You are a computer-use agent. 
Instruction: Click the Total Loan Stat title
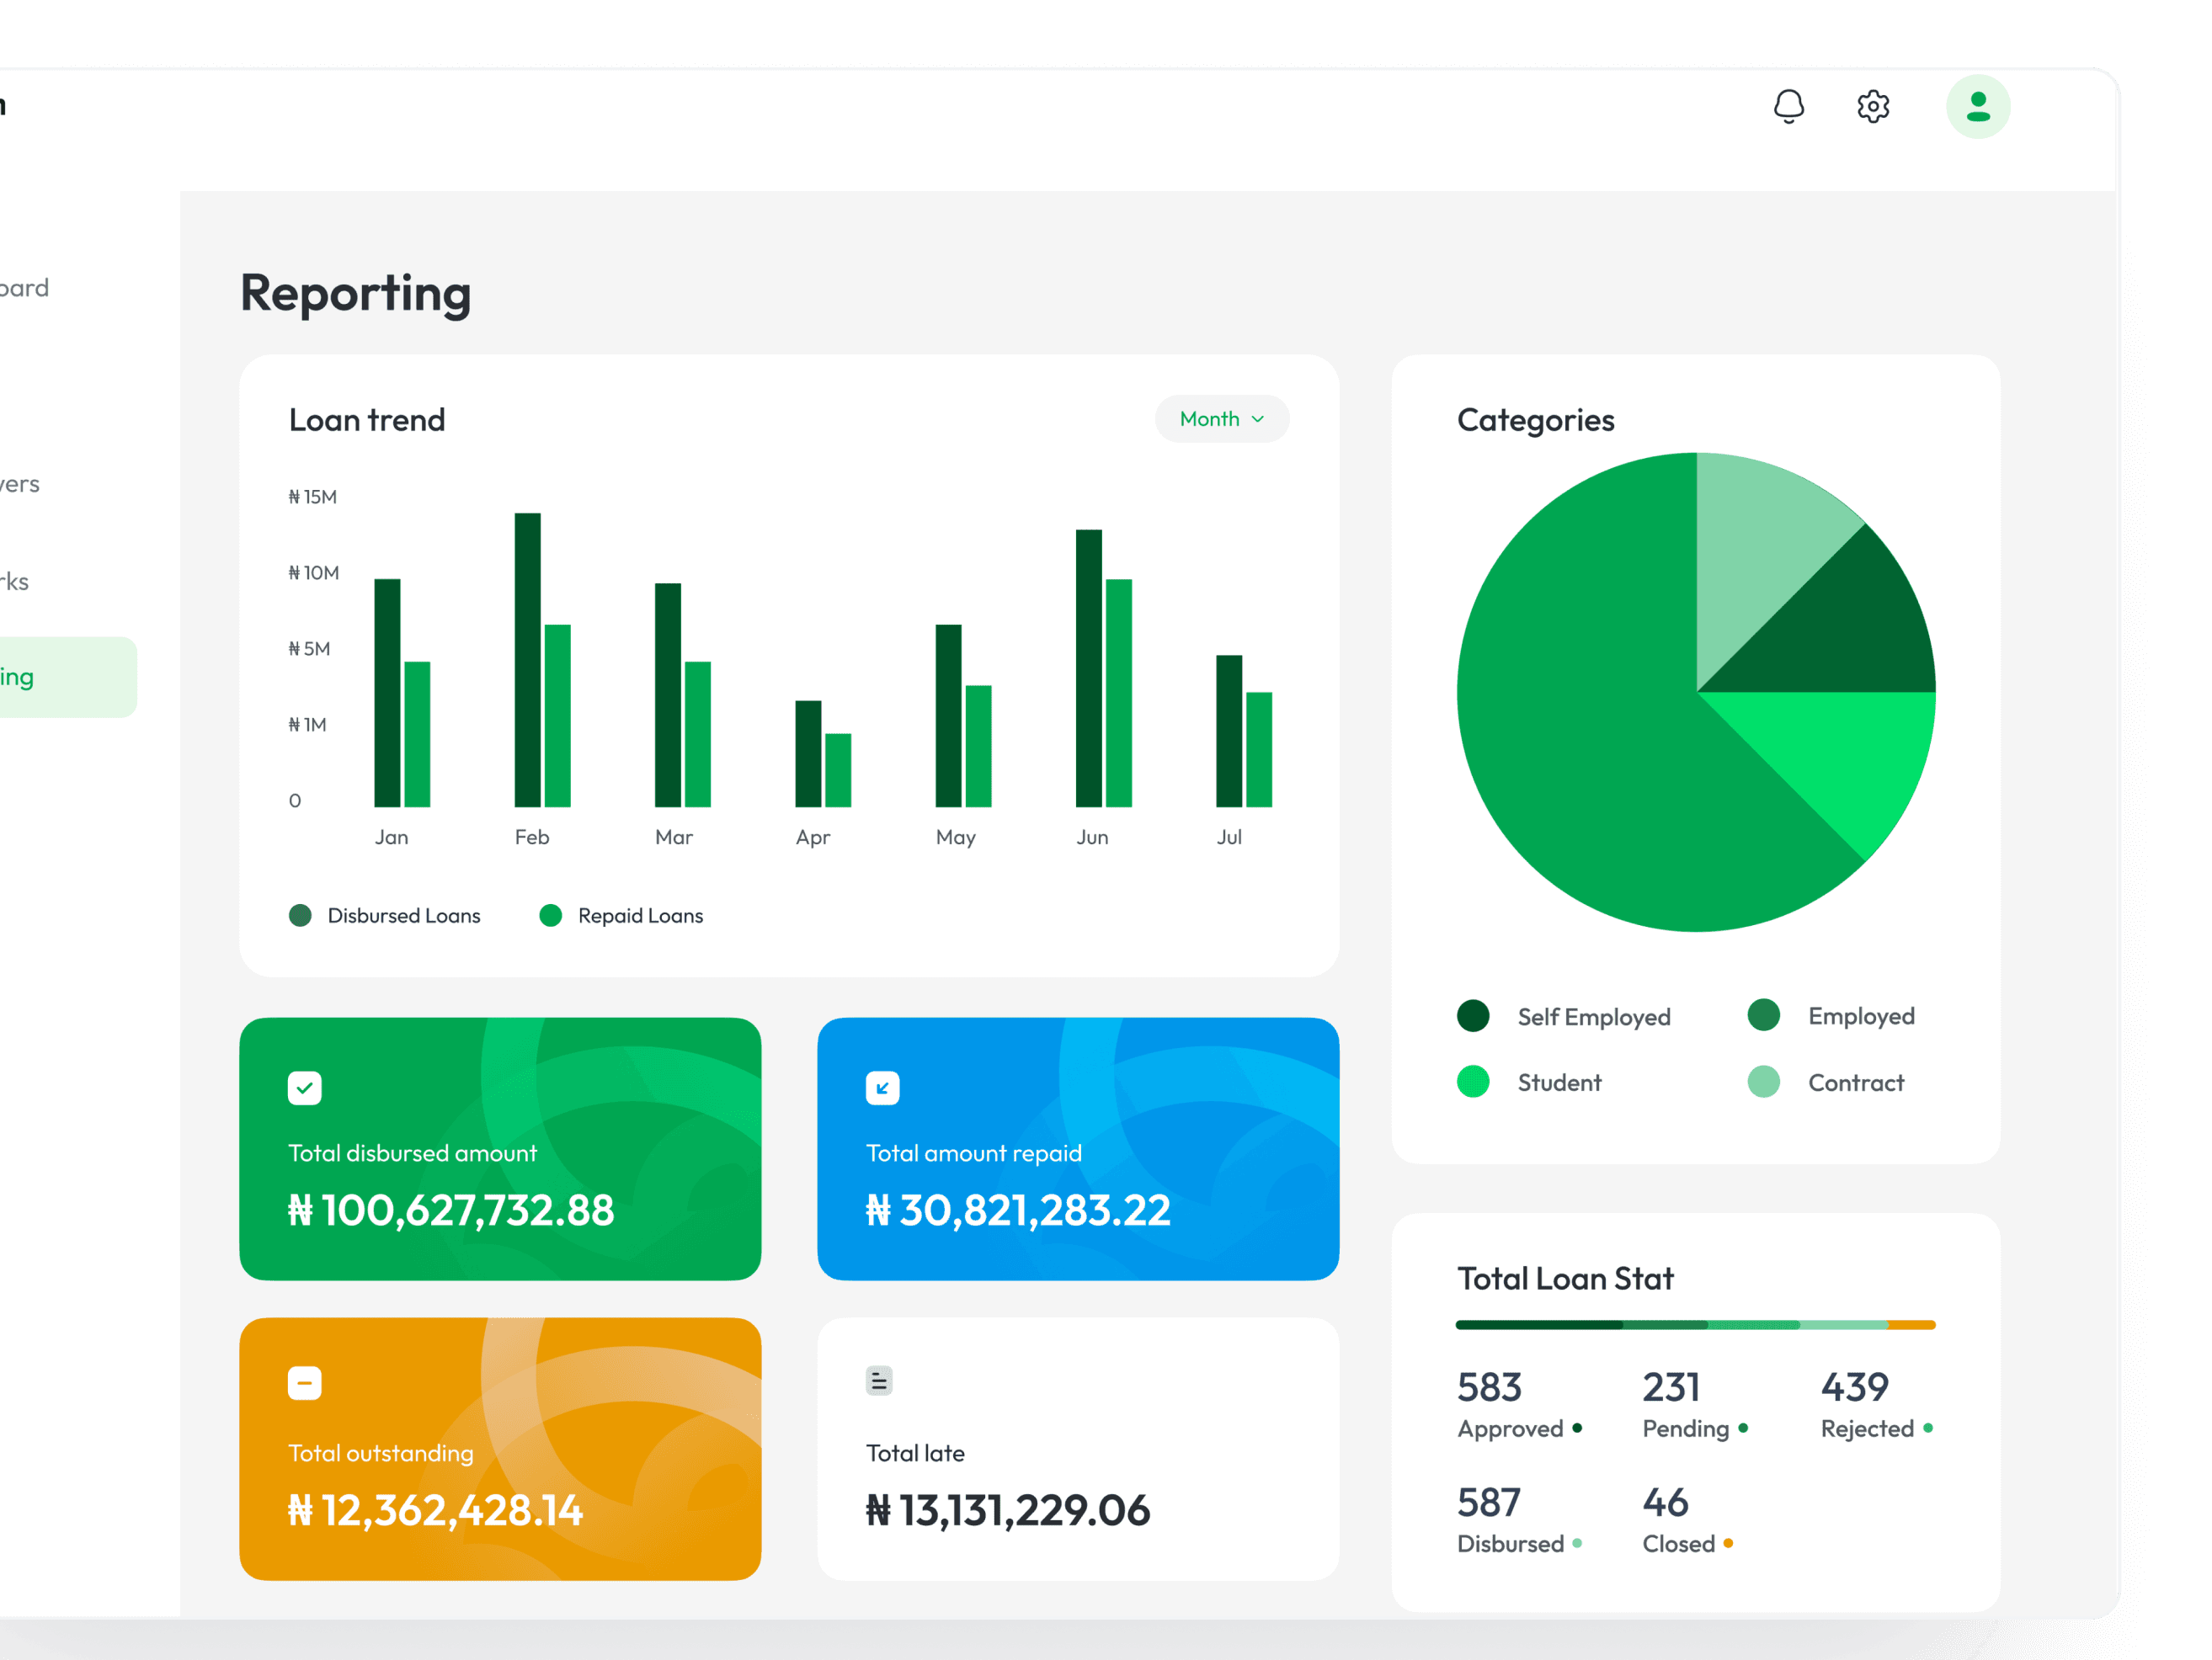(x=1565, y=1277)
